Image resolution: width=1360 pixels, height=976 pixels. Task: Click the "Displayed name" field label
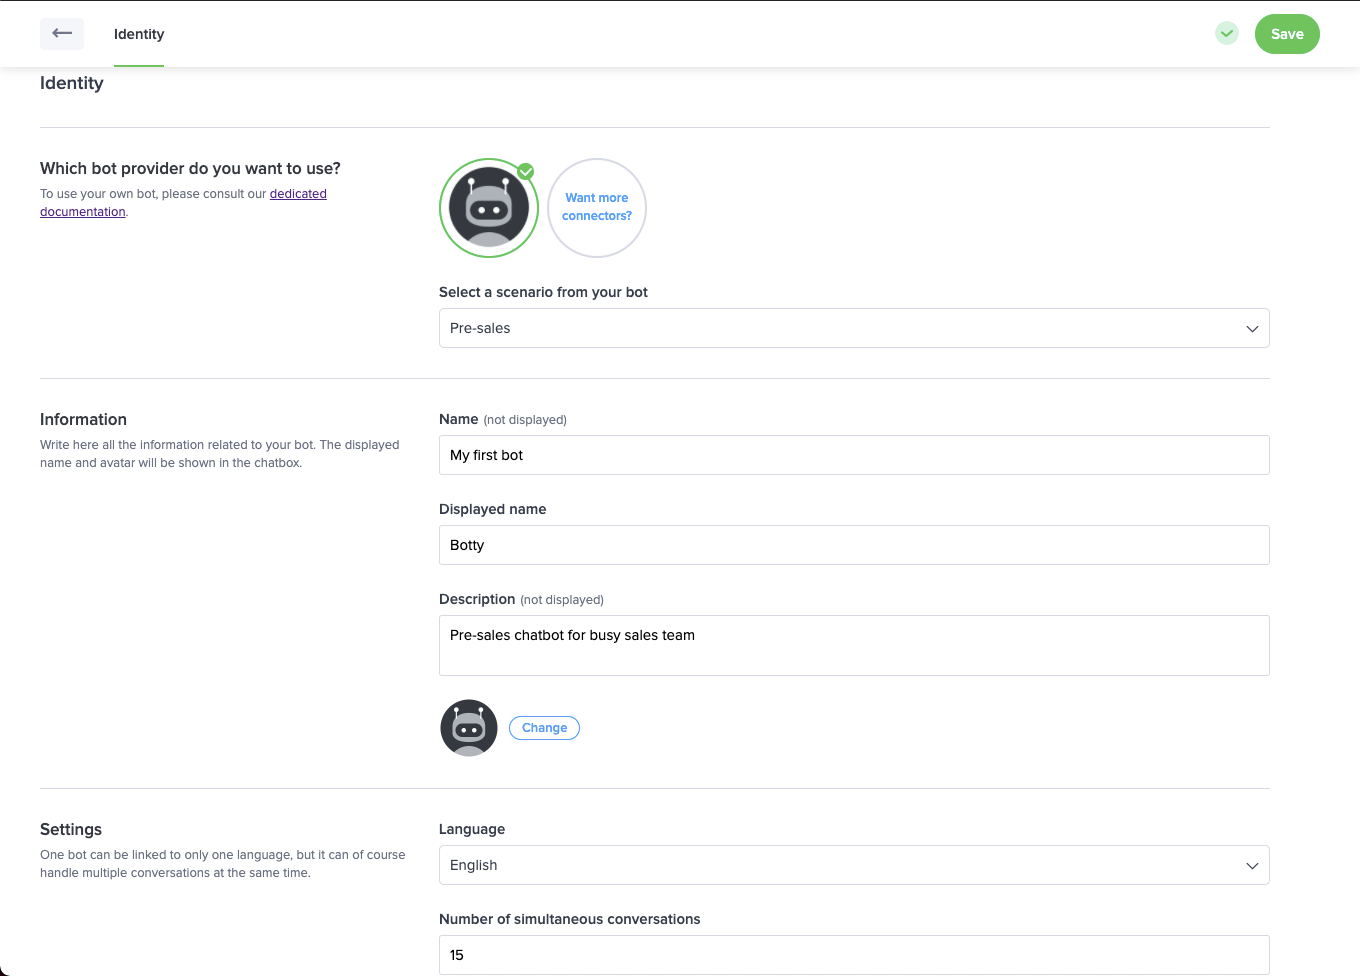tap(492, 509)
